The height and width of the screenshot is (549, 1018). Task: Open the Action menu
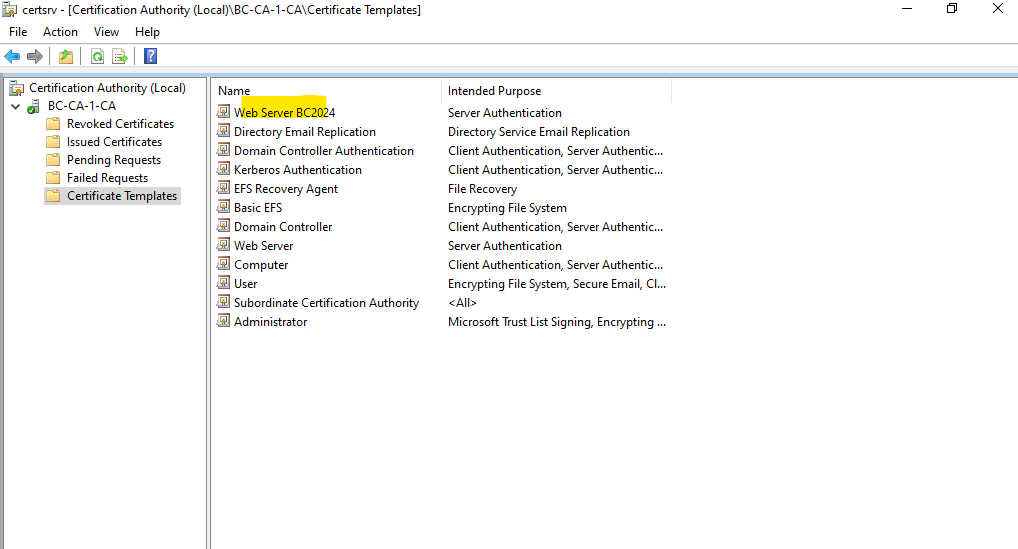[60, 32]
